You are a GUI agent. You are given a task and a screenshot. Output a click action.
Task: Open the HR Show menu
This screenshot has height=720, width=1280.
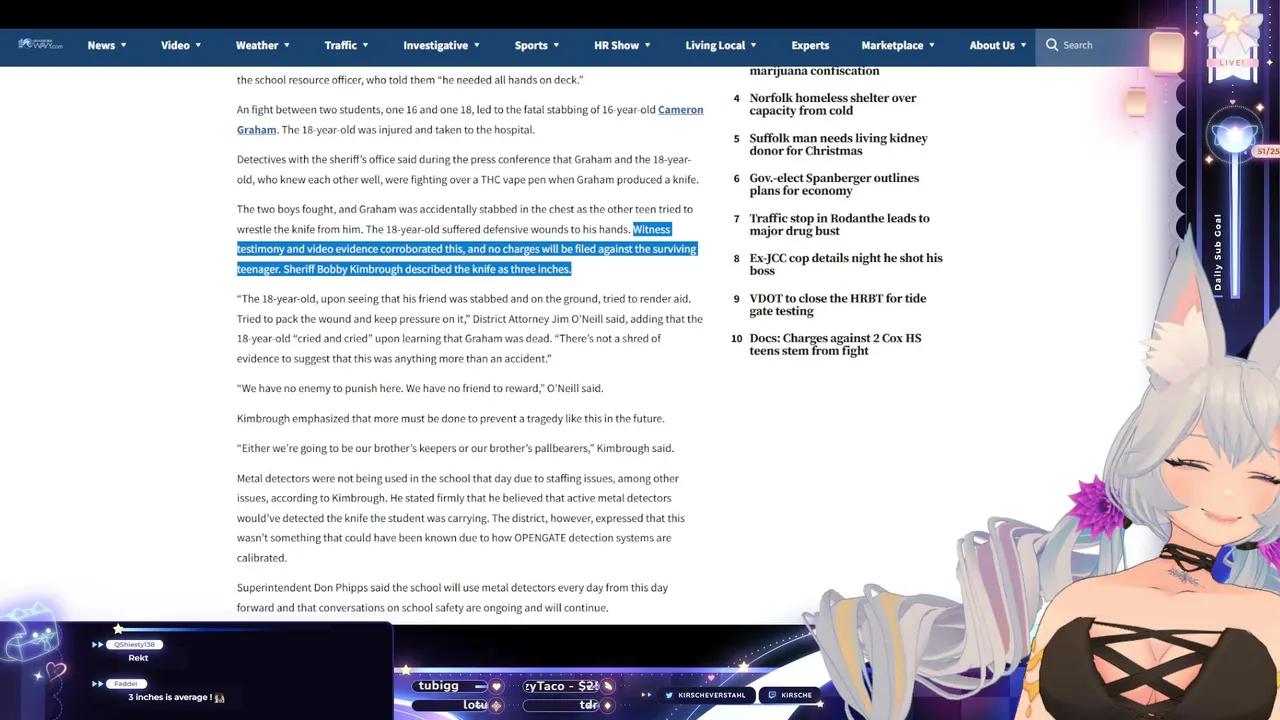pos(622,45)
